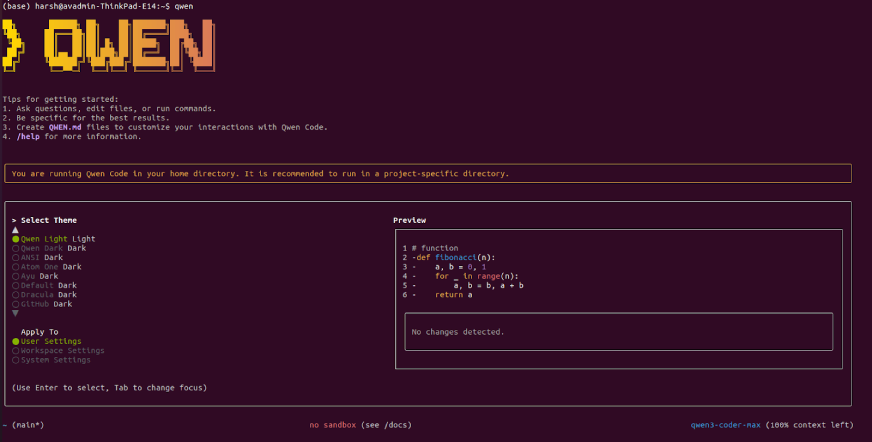Select the Qwen Light theme radio option
This screenshot has height=442, width=872.
(54, 239)
